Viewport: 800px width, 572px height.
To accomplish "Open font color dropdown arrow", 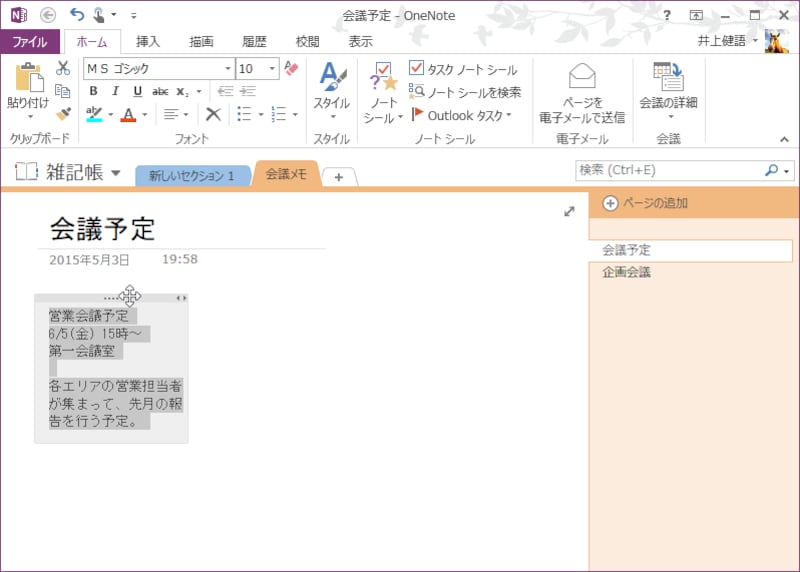I will click(145, 115).
